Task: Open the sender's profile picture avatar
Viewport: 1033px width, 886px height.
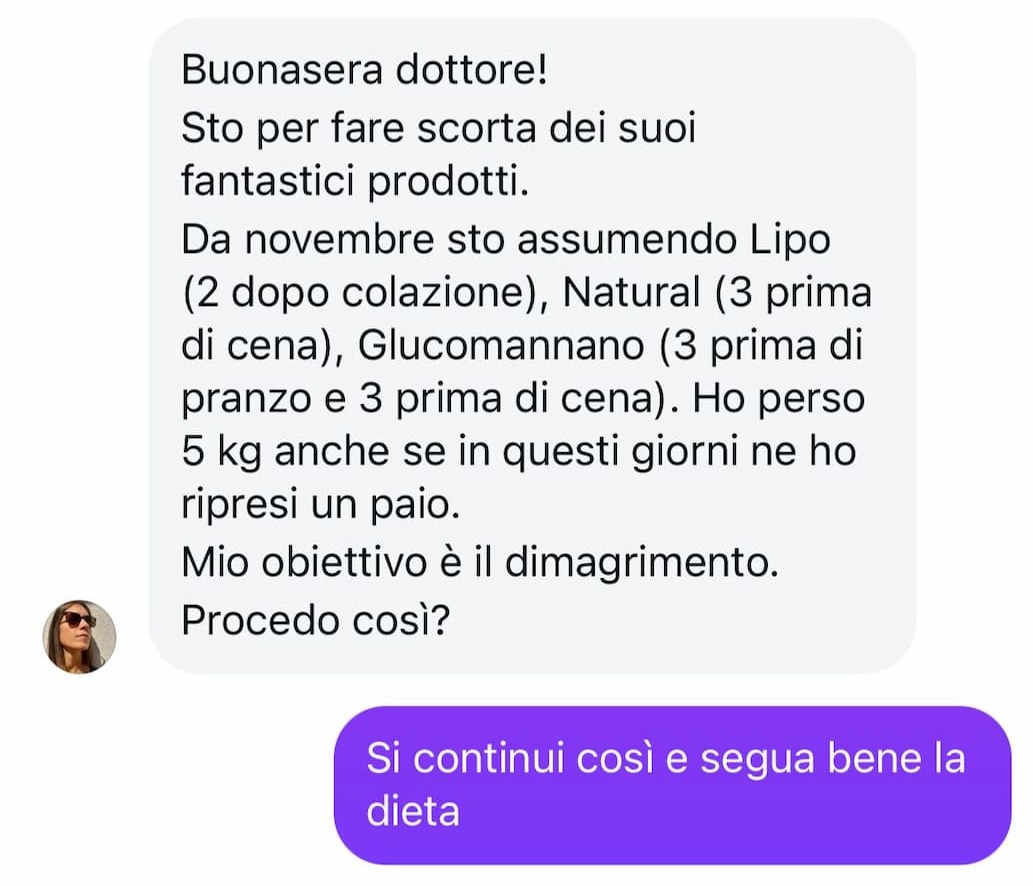Action: point(79,636)
